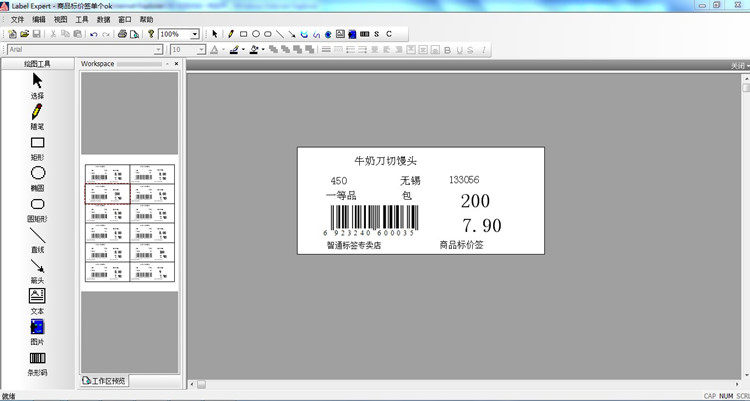Select the pointer tool in top toolbar
Screen dimensions: 750x401
point(215,34)
